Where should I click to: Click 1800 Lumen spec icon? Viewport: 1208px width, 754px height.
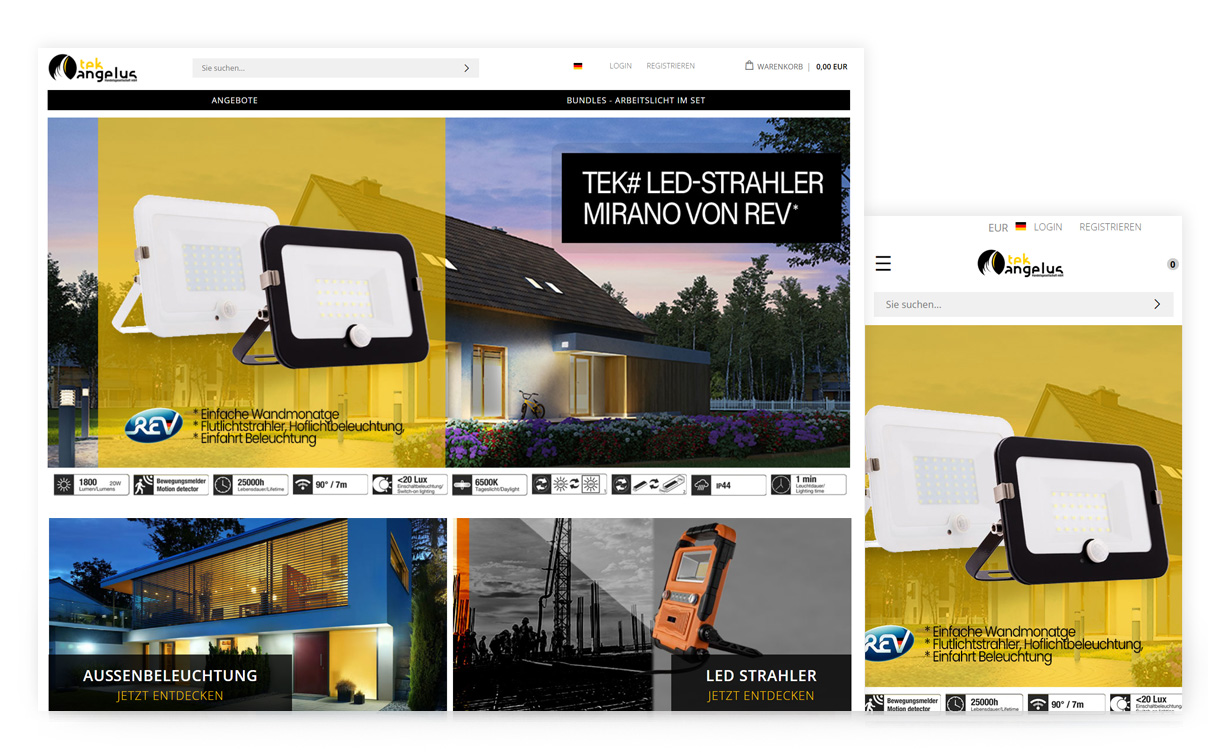click(91, 485)
